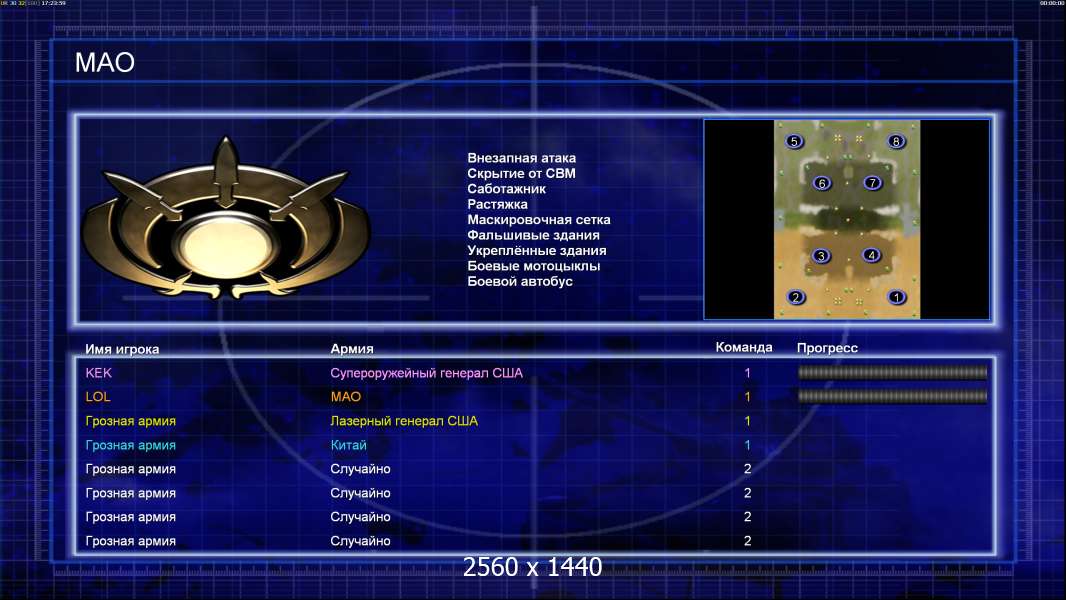Click team number in the LOL row

pos(747,397)
